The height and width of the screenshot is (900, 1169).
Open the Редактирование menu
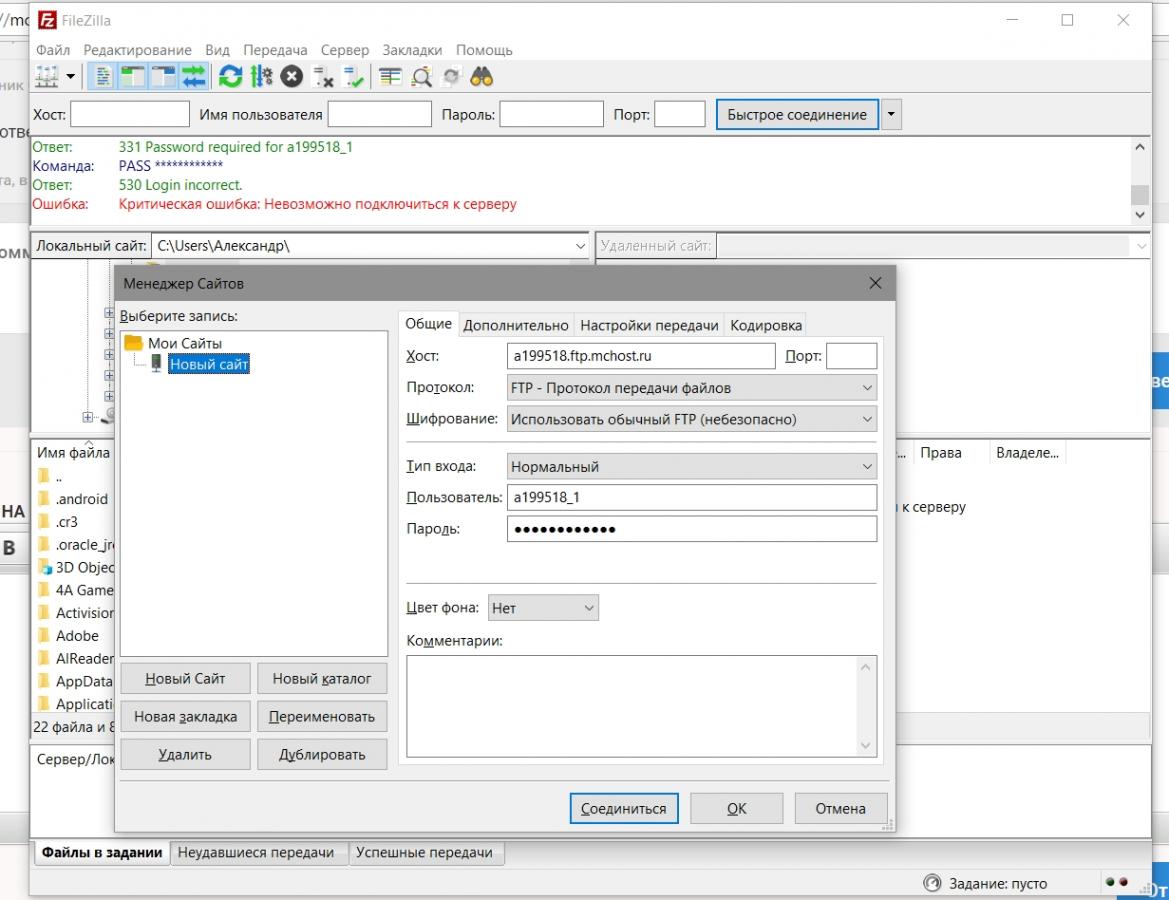click(137, 50)
